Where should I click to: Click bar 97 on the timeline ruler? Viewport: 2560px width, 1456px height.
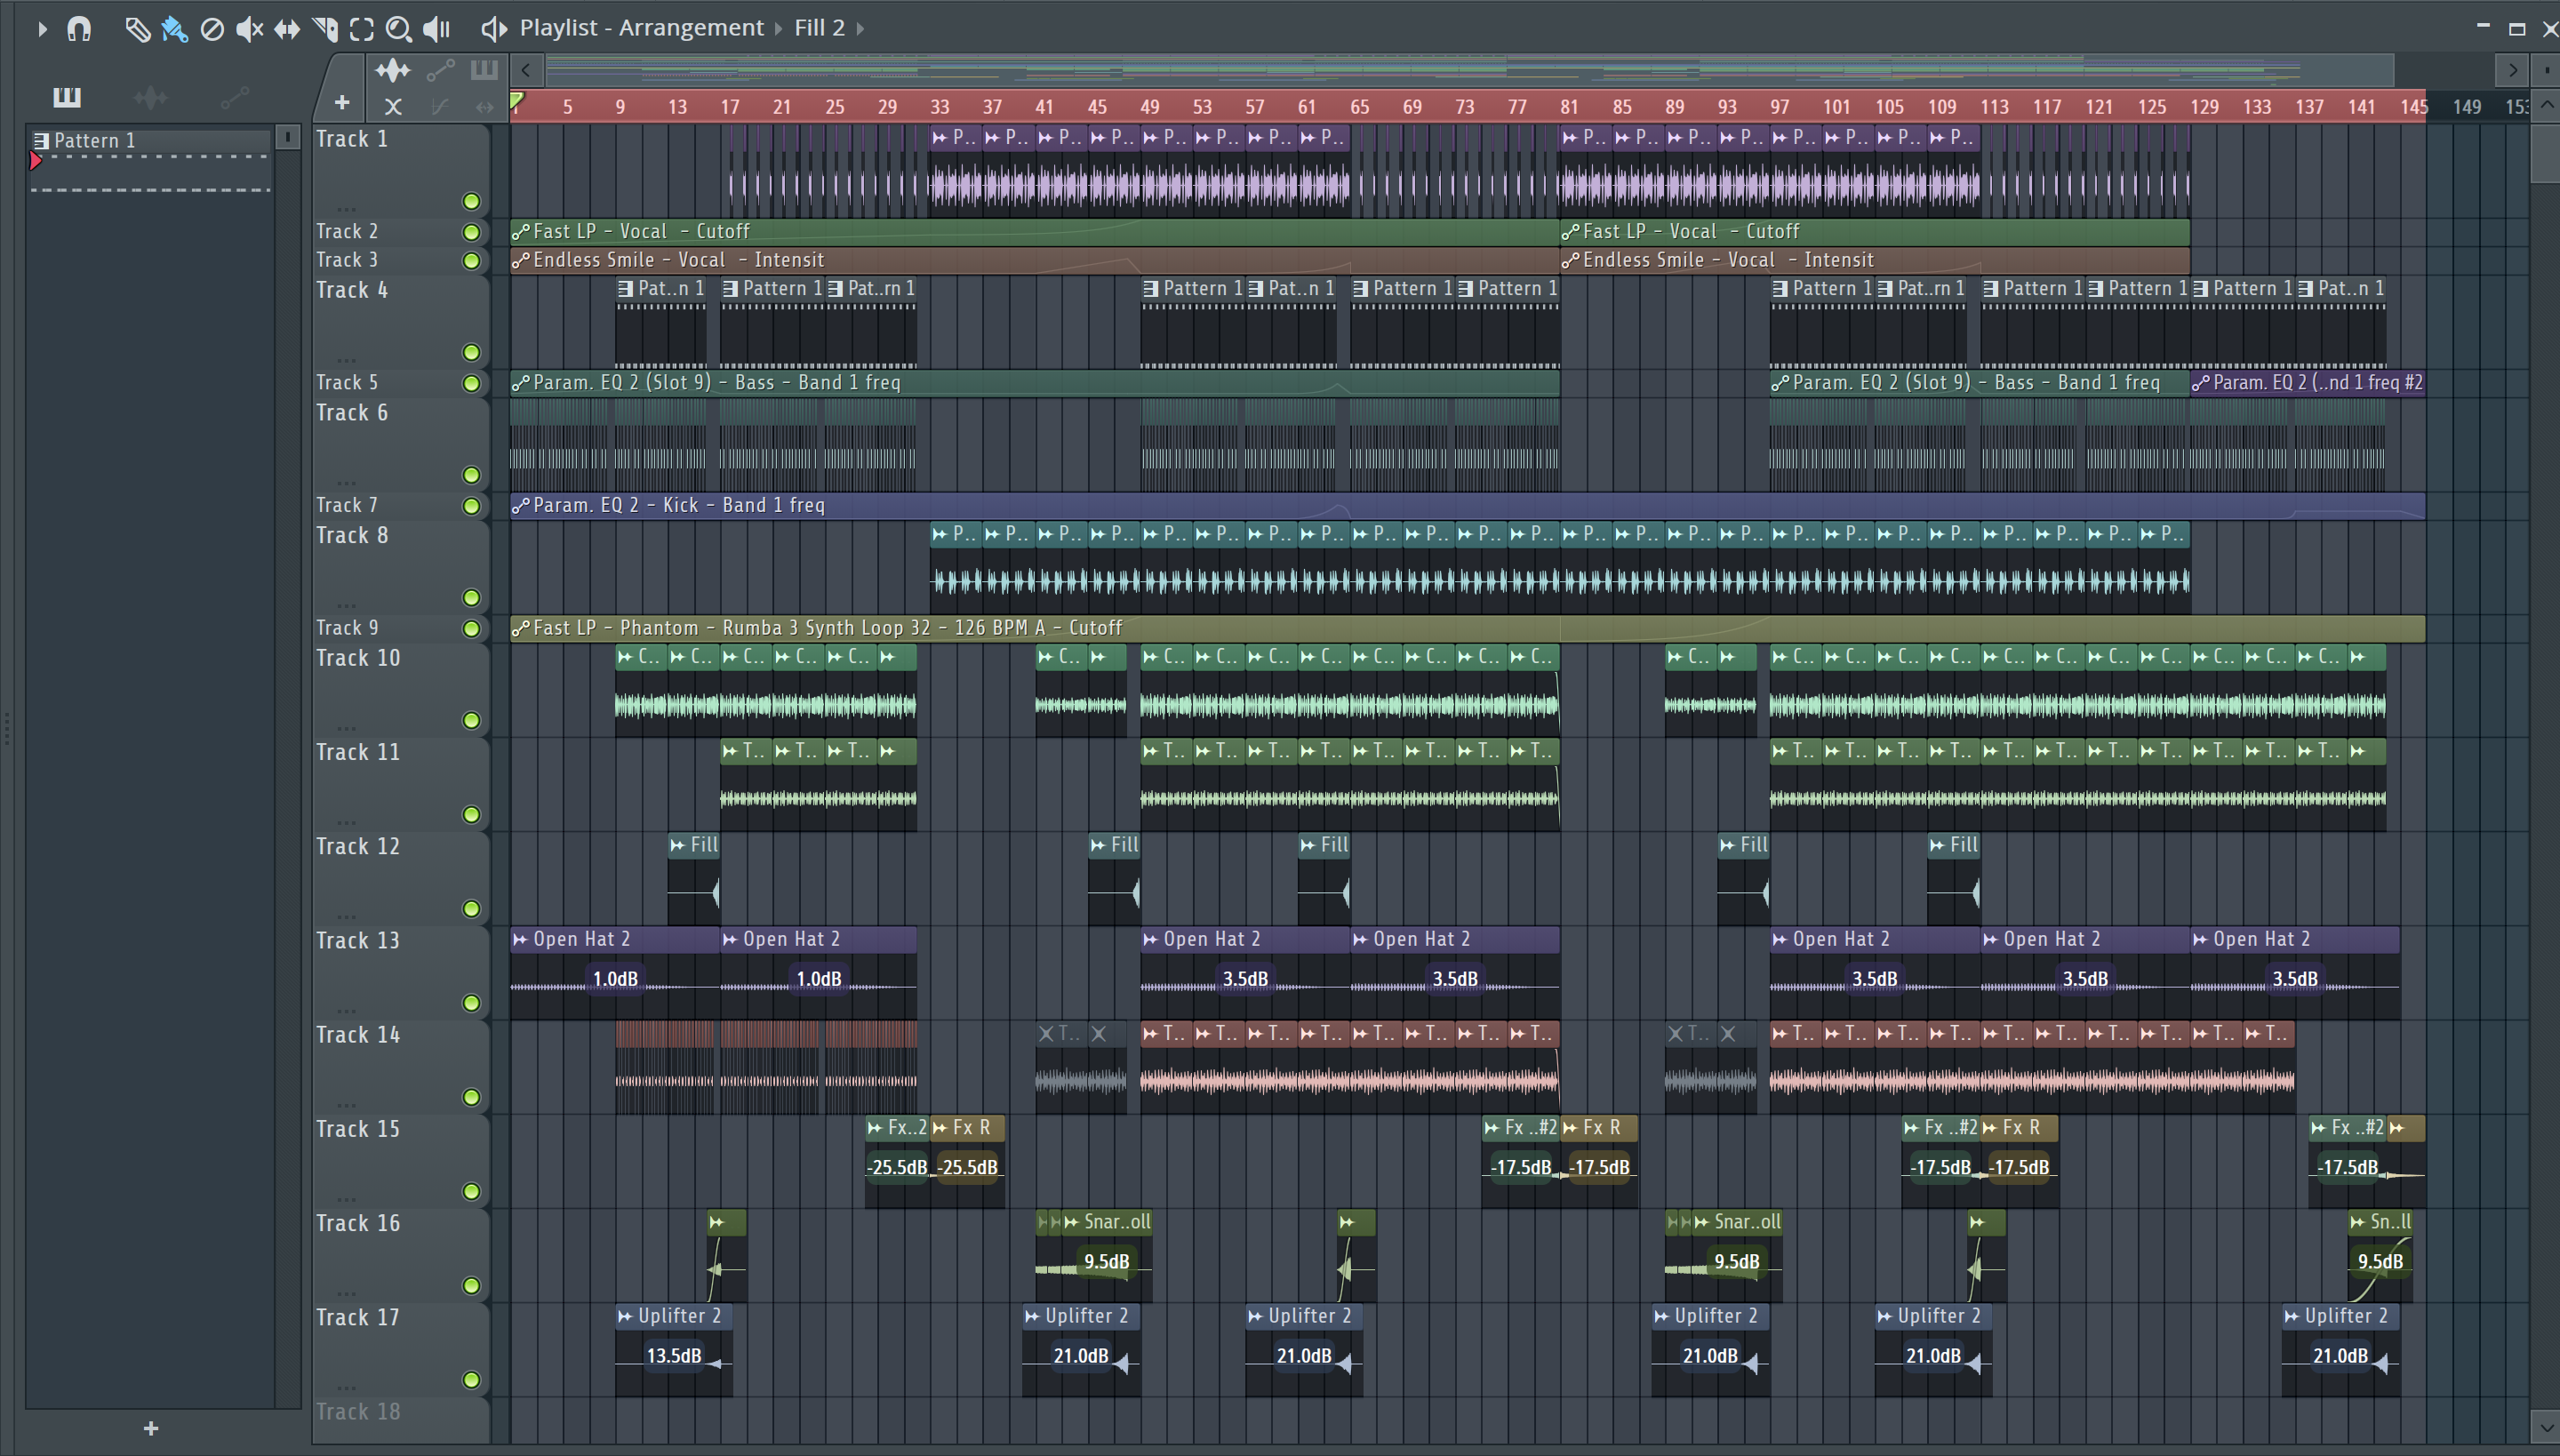coord(1779,107)
